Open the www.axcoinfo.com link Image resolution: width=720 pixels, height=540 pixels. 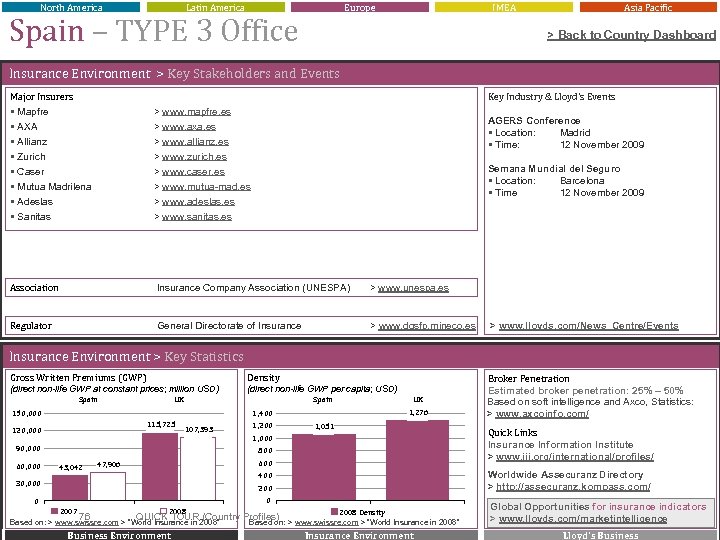click(542, 414)
